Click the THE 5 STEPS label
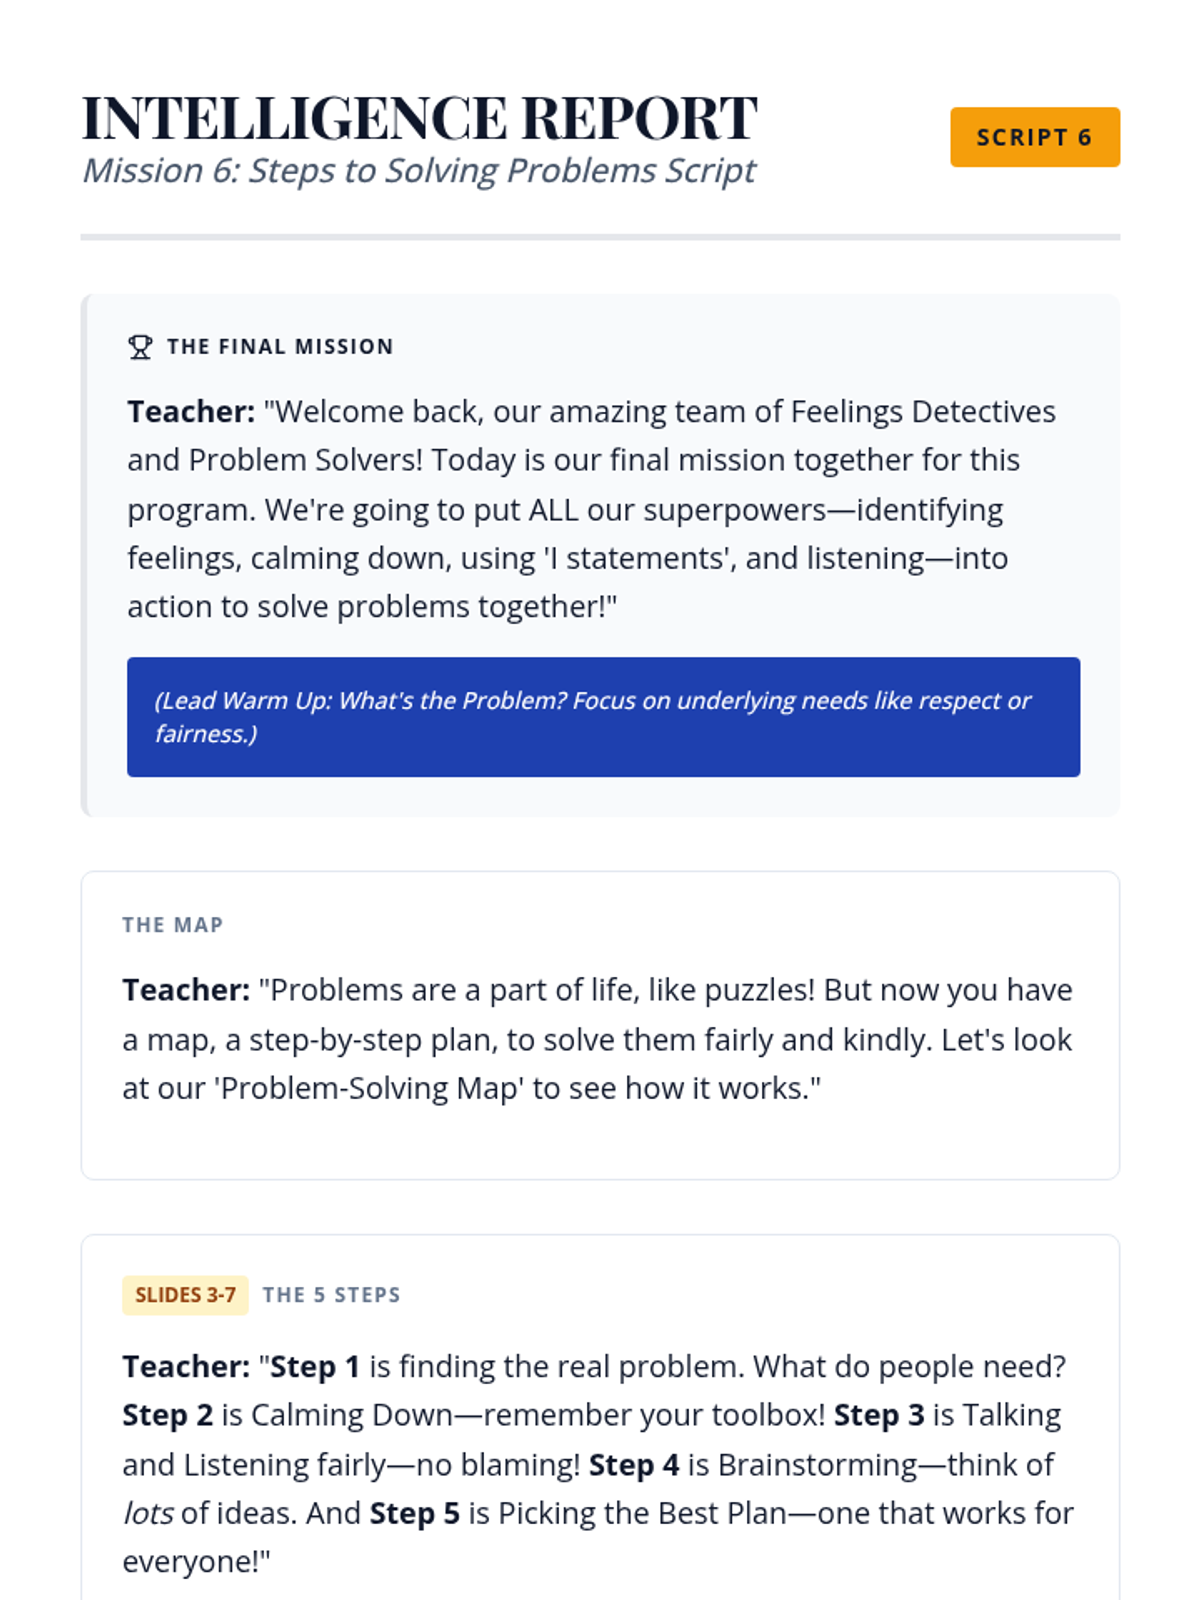Image resolution: width=1200 pixels, height=1600 pixels. coord(331,1295)
